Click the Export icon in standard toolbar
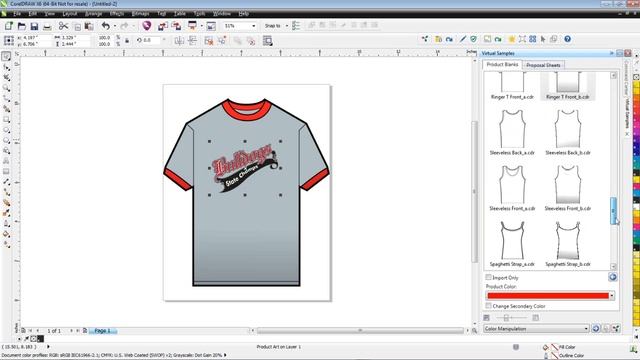The width and height of the screenshot is (640, 360). coord(176,26)
